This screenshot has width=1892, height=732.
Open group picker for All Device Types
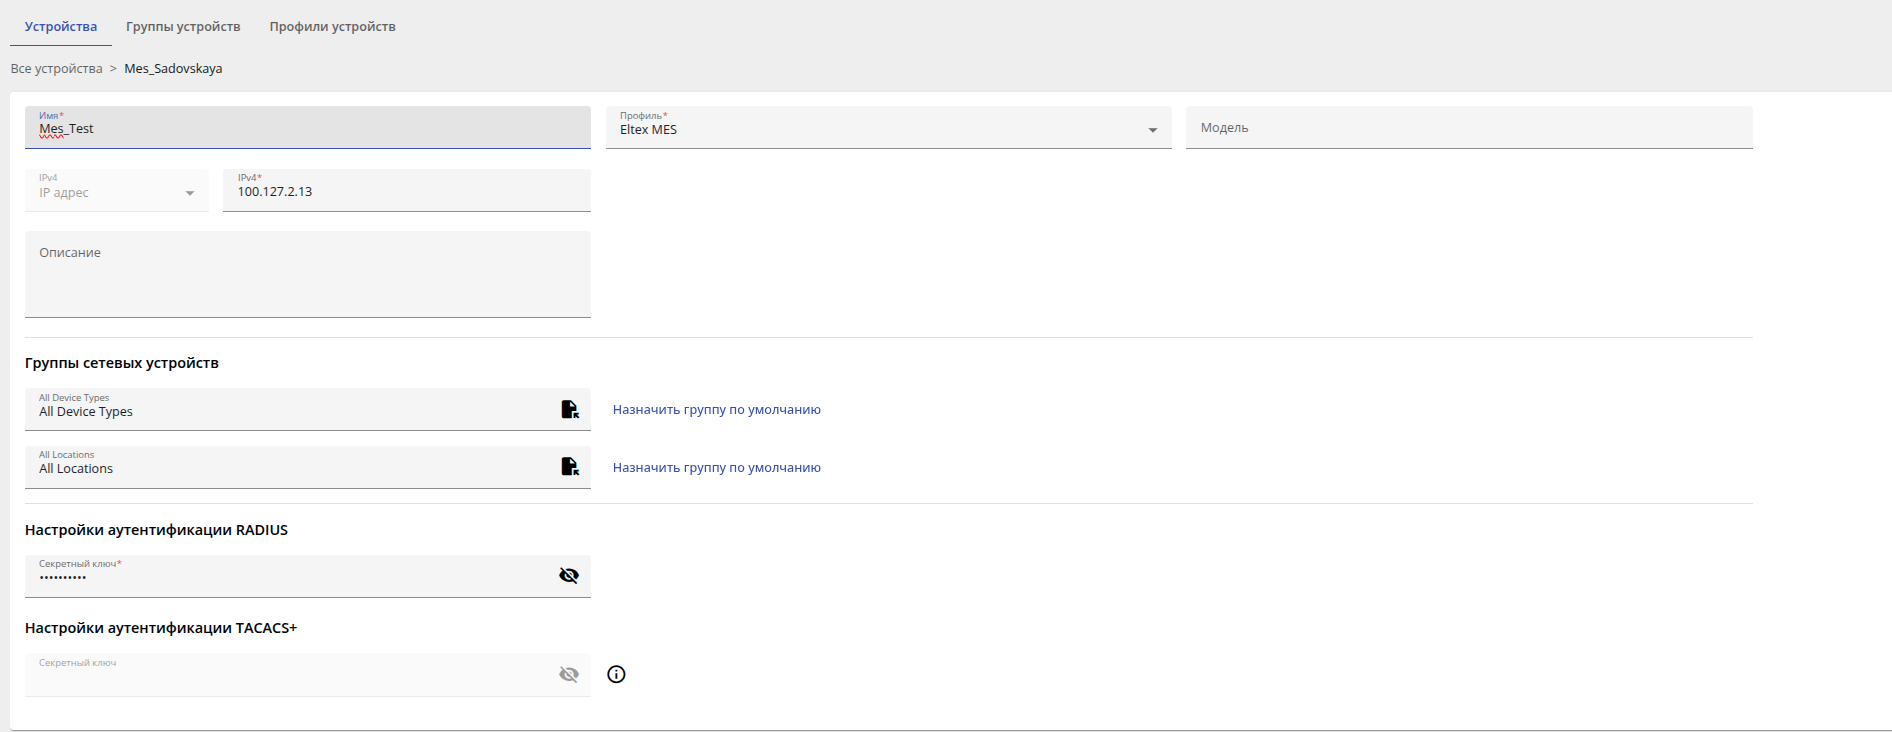(x=569, y=409)
